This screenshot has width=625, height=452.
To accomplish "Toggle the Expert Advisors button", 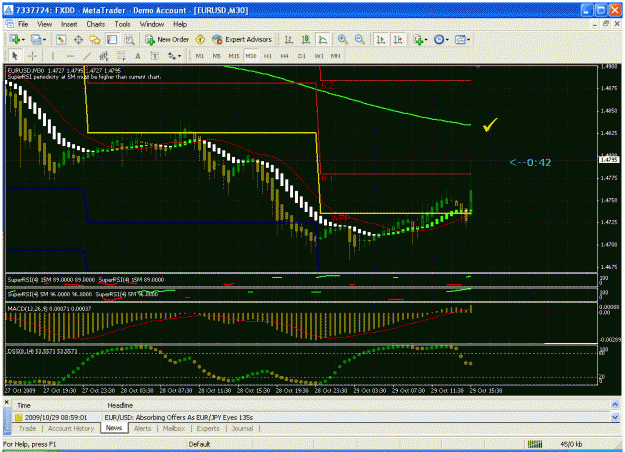I will (242, 39).
